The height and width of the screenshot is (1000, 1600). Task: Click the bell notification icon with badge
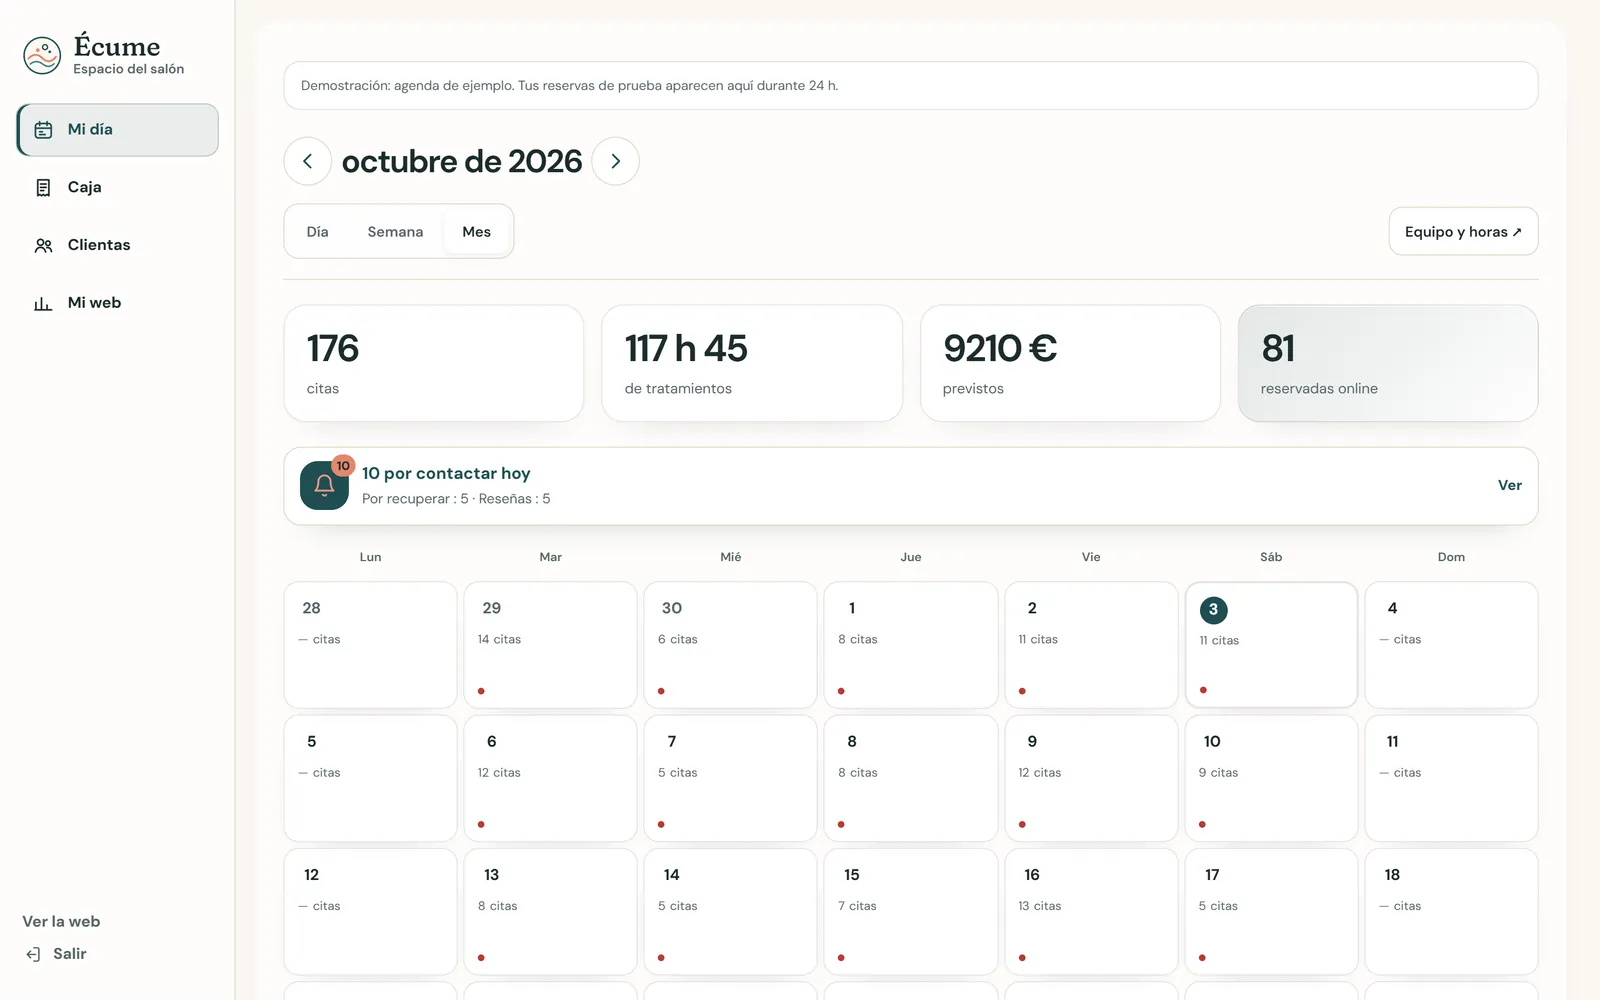pyautogui.click(x=324, y=485)
